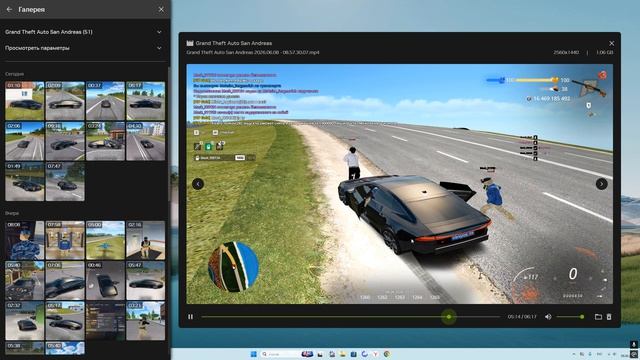Close the video player window
This screenshot has width=640, height=360.
pos(611,43)
